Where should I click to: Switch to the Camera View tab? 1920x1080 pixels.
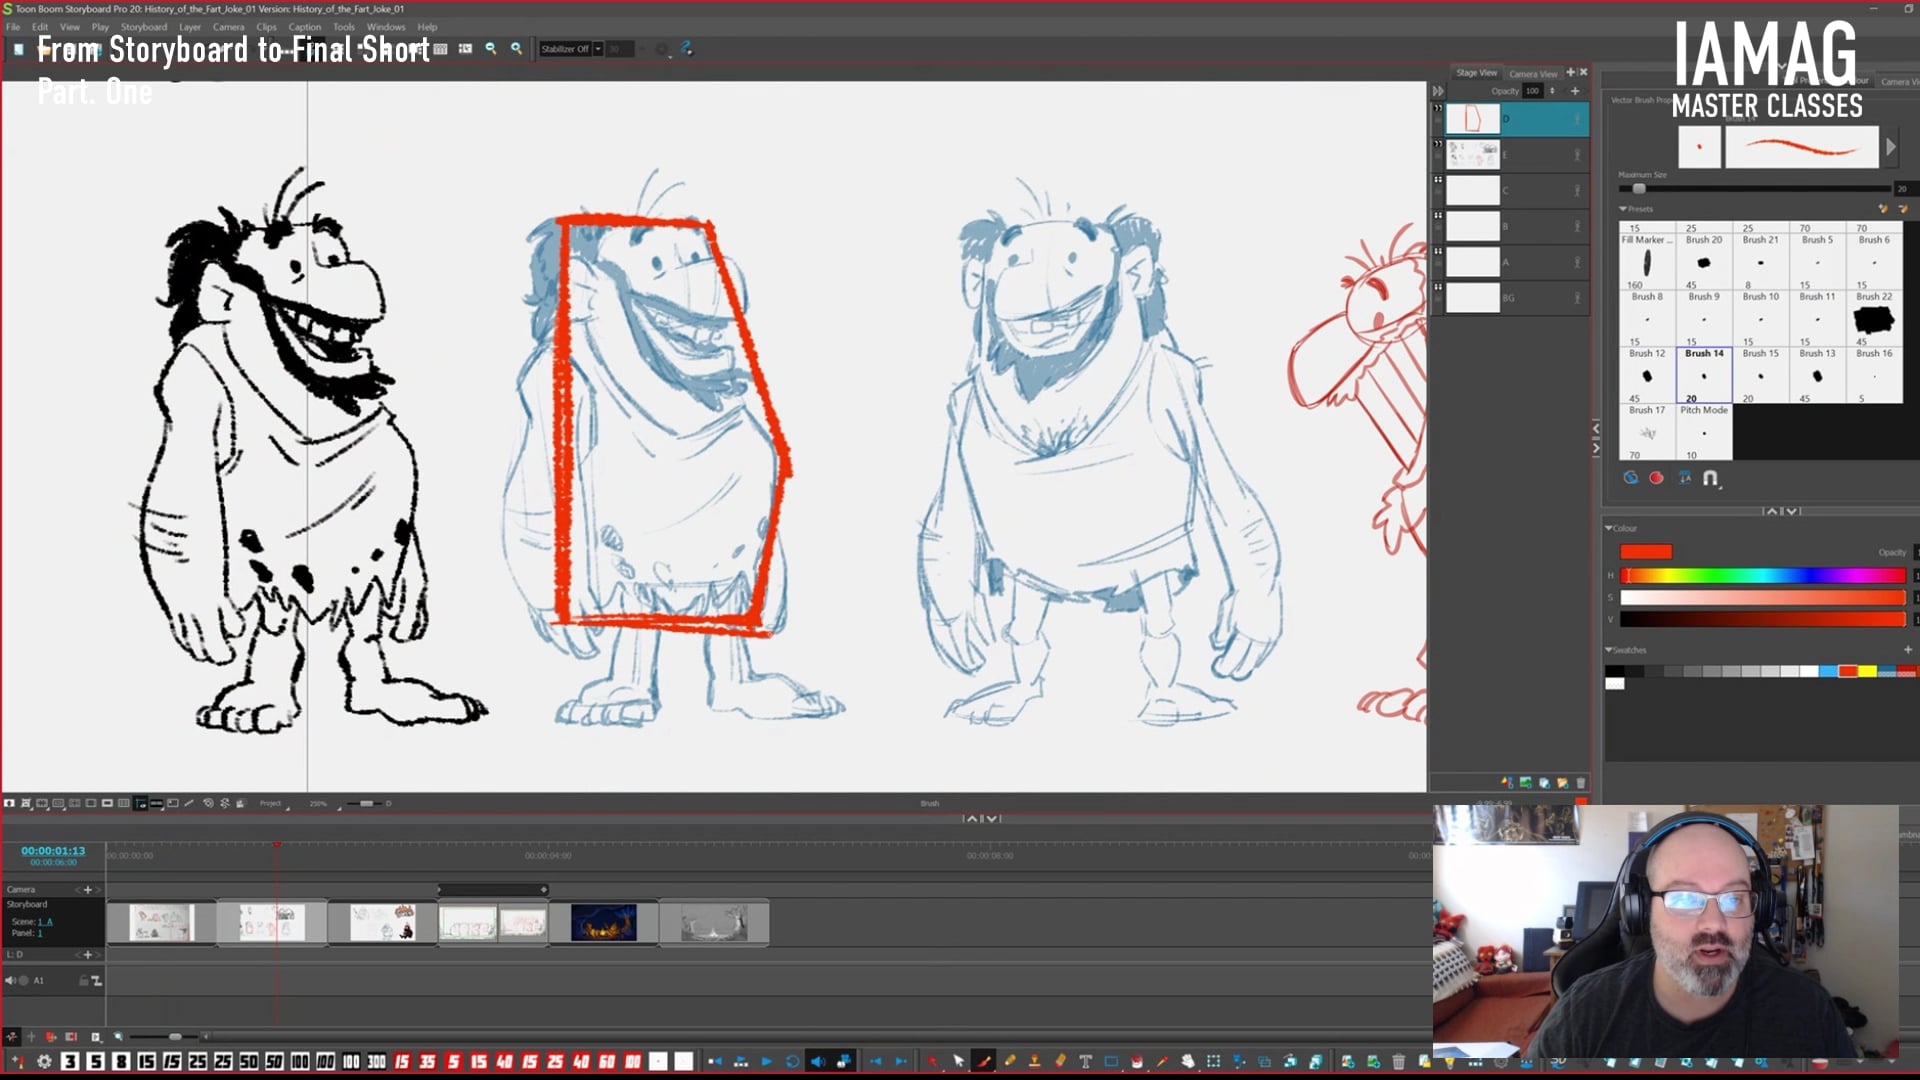pos(1532,74)
